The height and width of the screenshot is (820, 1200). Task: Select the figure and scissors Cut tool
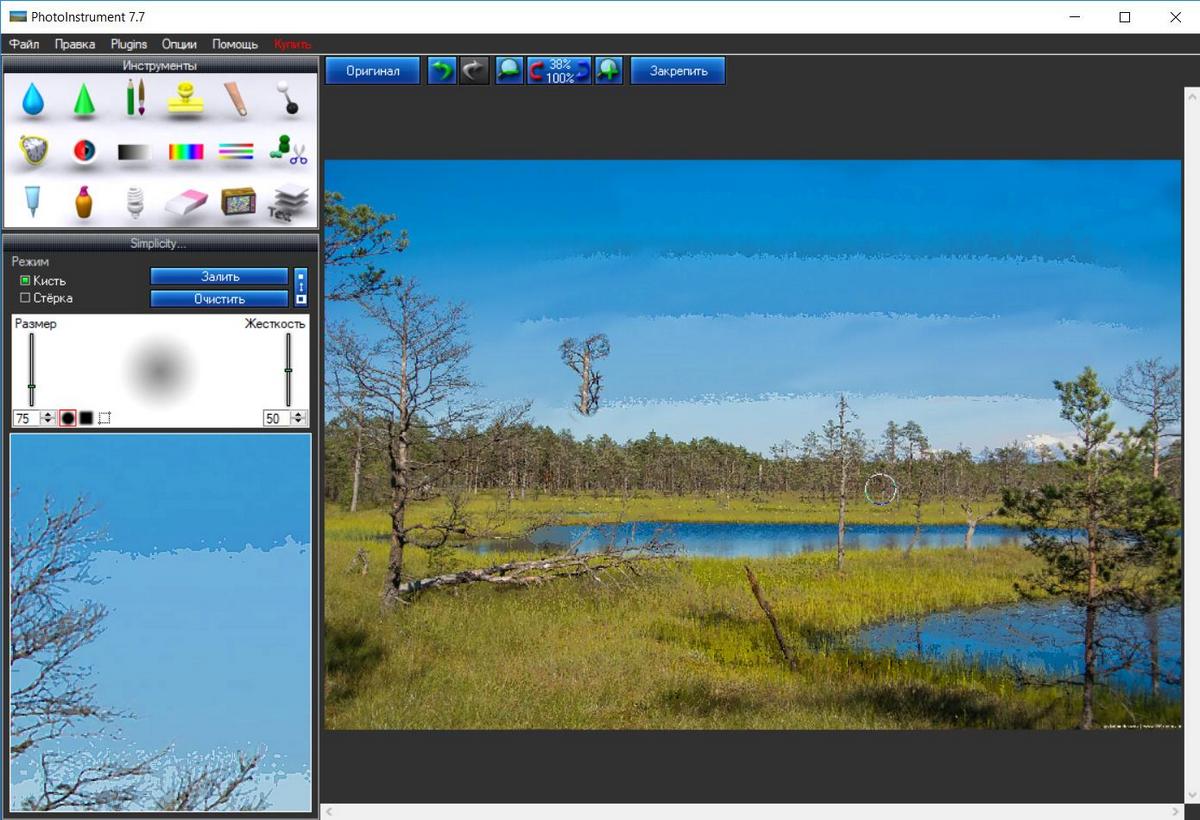point(288,150)
